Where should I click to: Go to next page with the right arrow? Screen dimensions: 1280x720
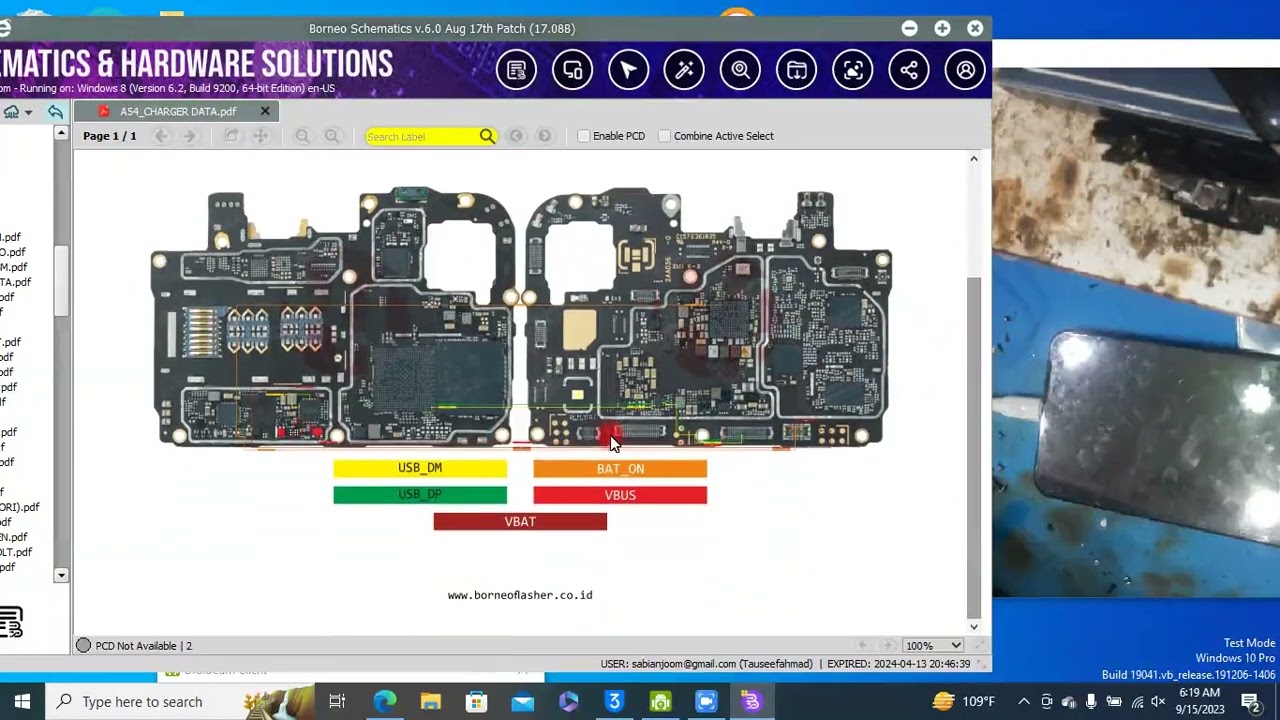coord(189,136)
